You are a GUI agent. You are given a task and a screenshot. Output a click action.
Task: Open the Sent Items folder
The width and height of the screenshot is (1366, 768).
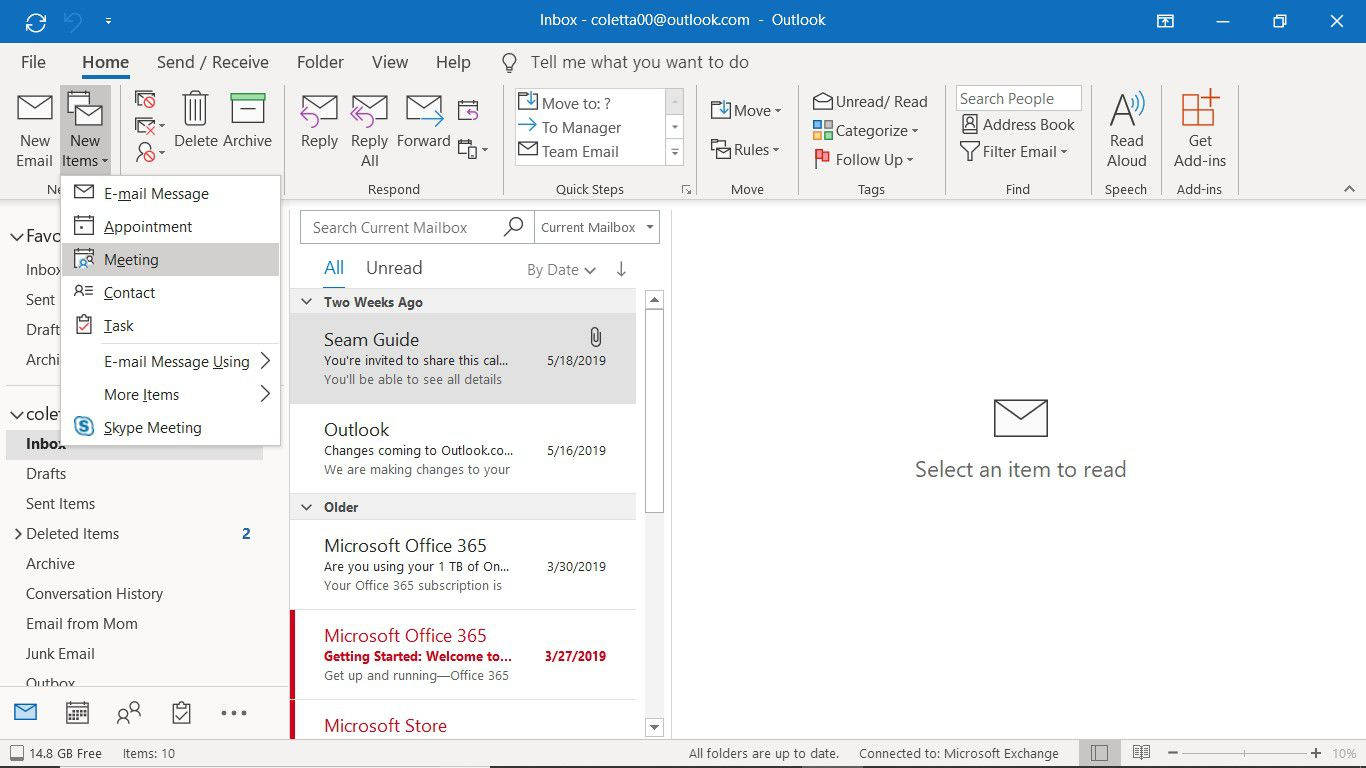tap(61, 503)
